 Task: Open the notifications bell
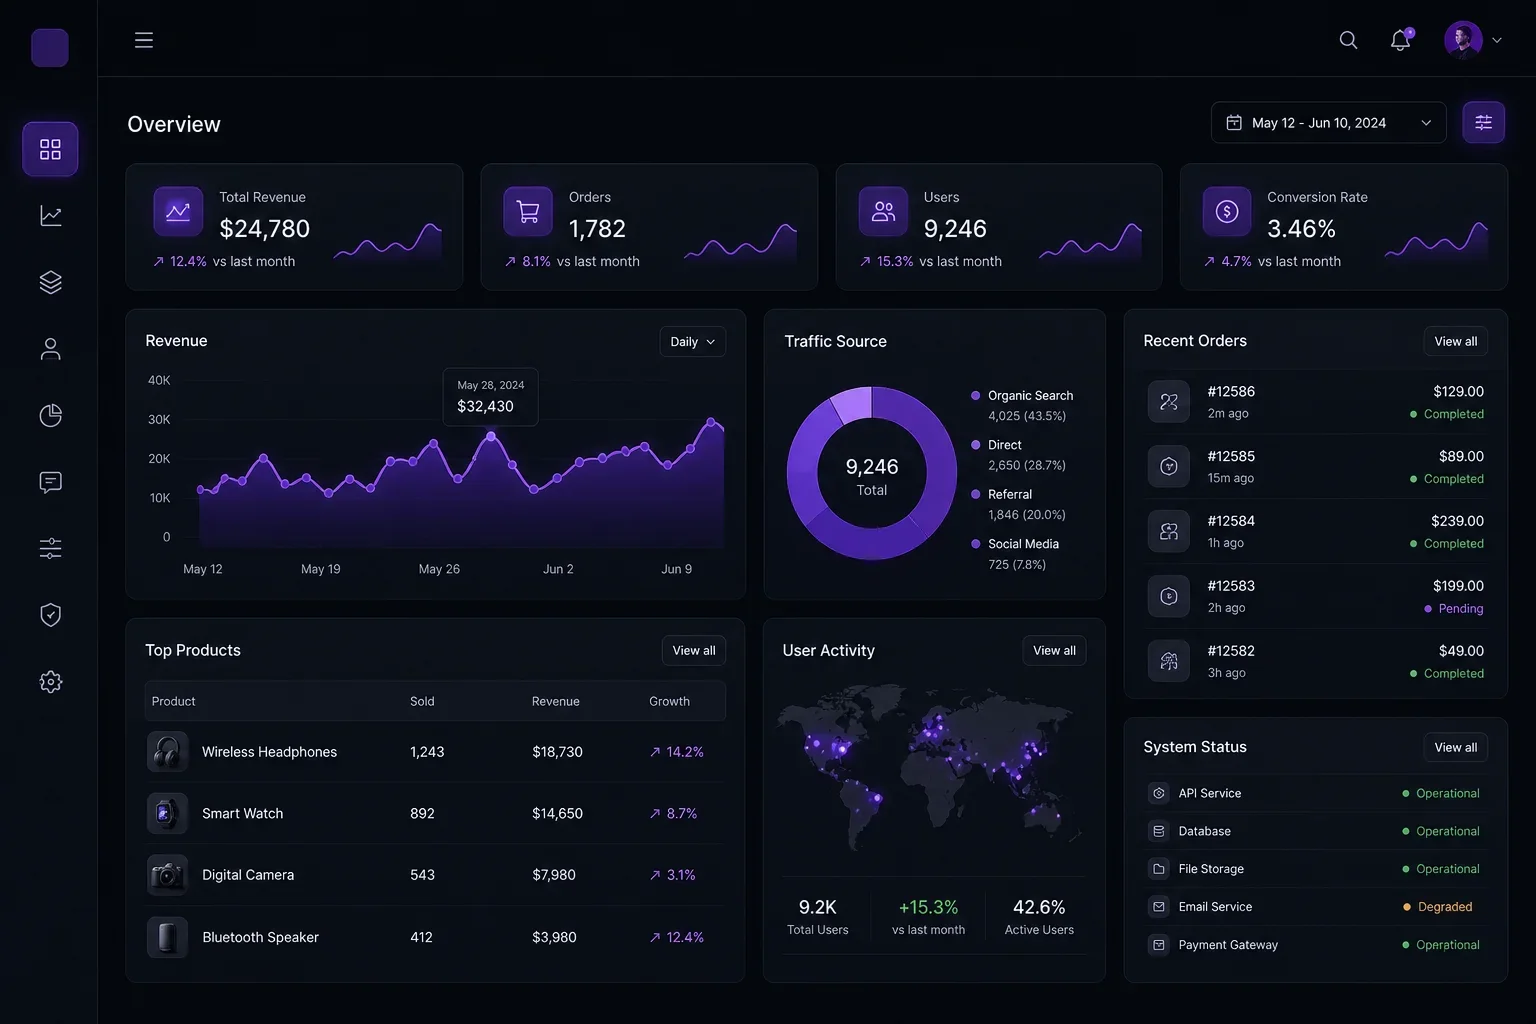(1401, 40)
